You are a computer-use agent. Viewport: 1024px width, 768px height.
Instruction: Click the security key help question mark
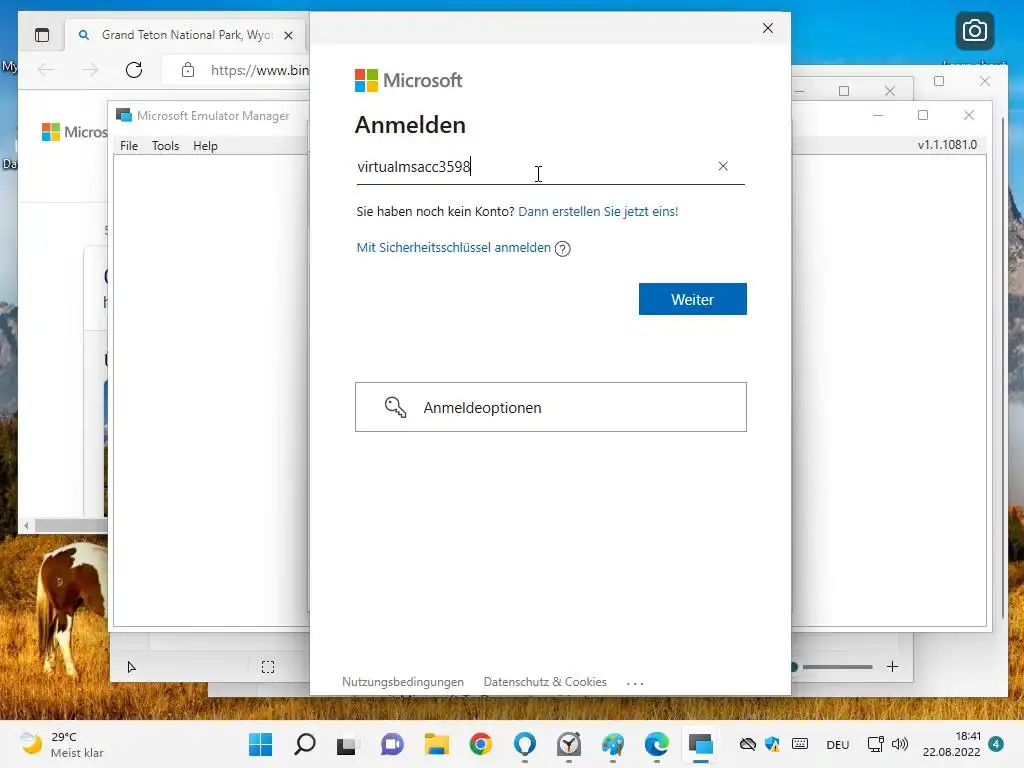click(562, 248)
